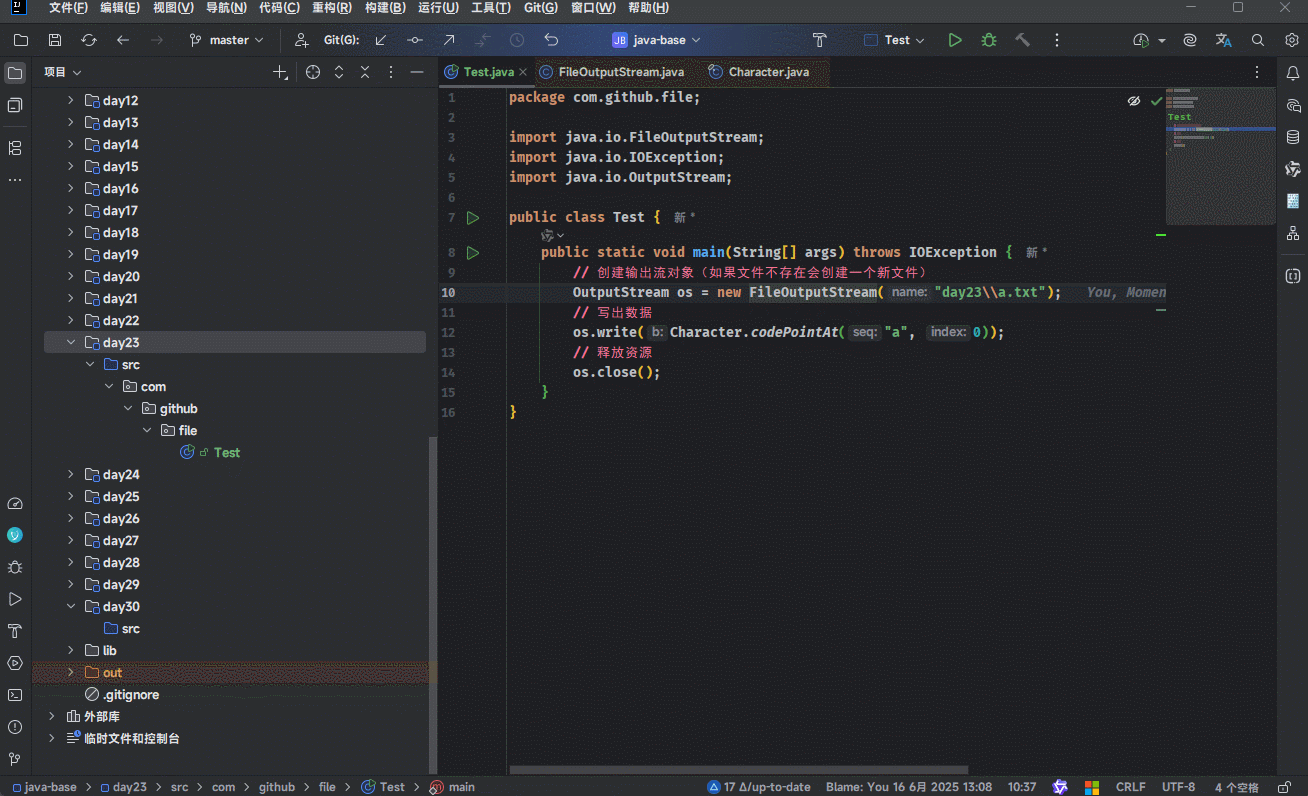Switch to FileOutputStream.java tab
Screen dimensions: 1308x796
tap(620, 72)
